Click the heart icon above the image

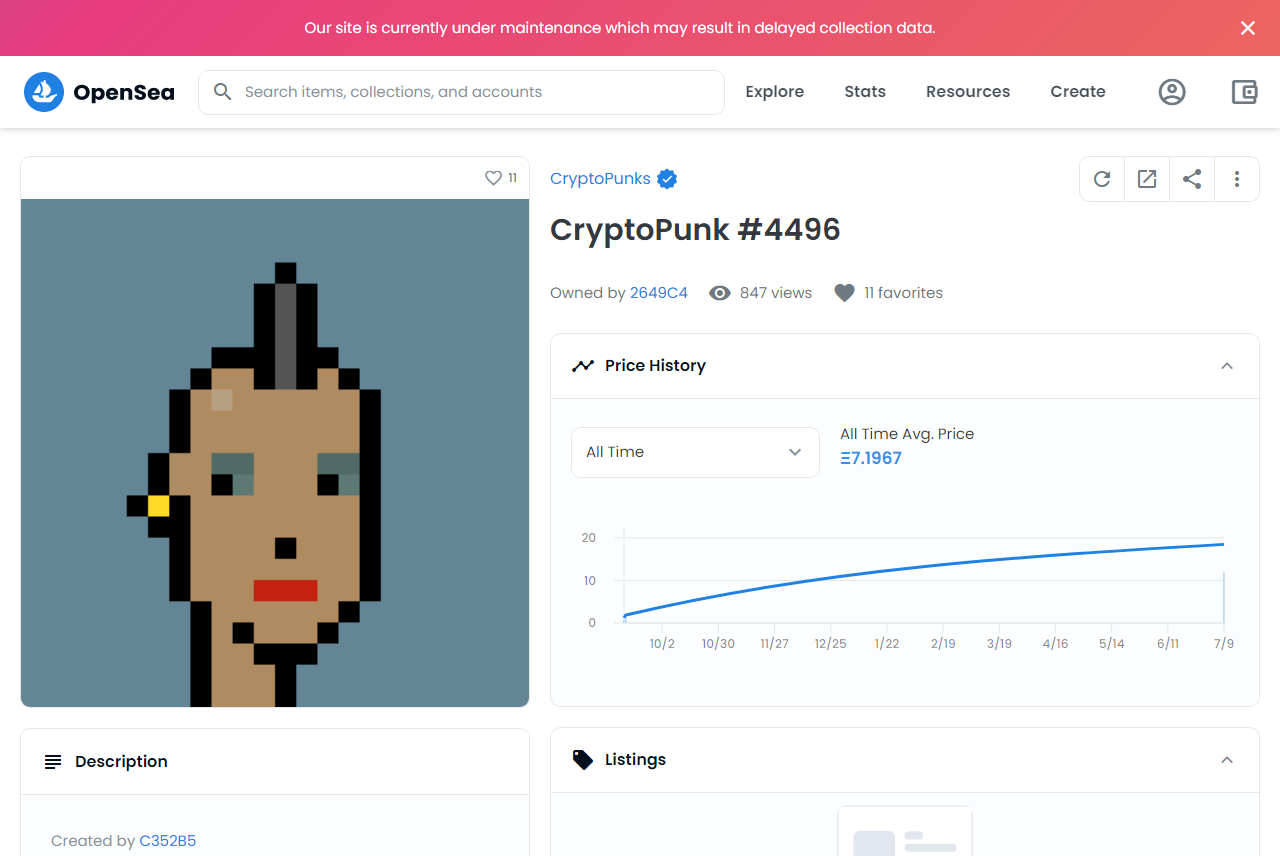(x=493, y=178)
